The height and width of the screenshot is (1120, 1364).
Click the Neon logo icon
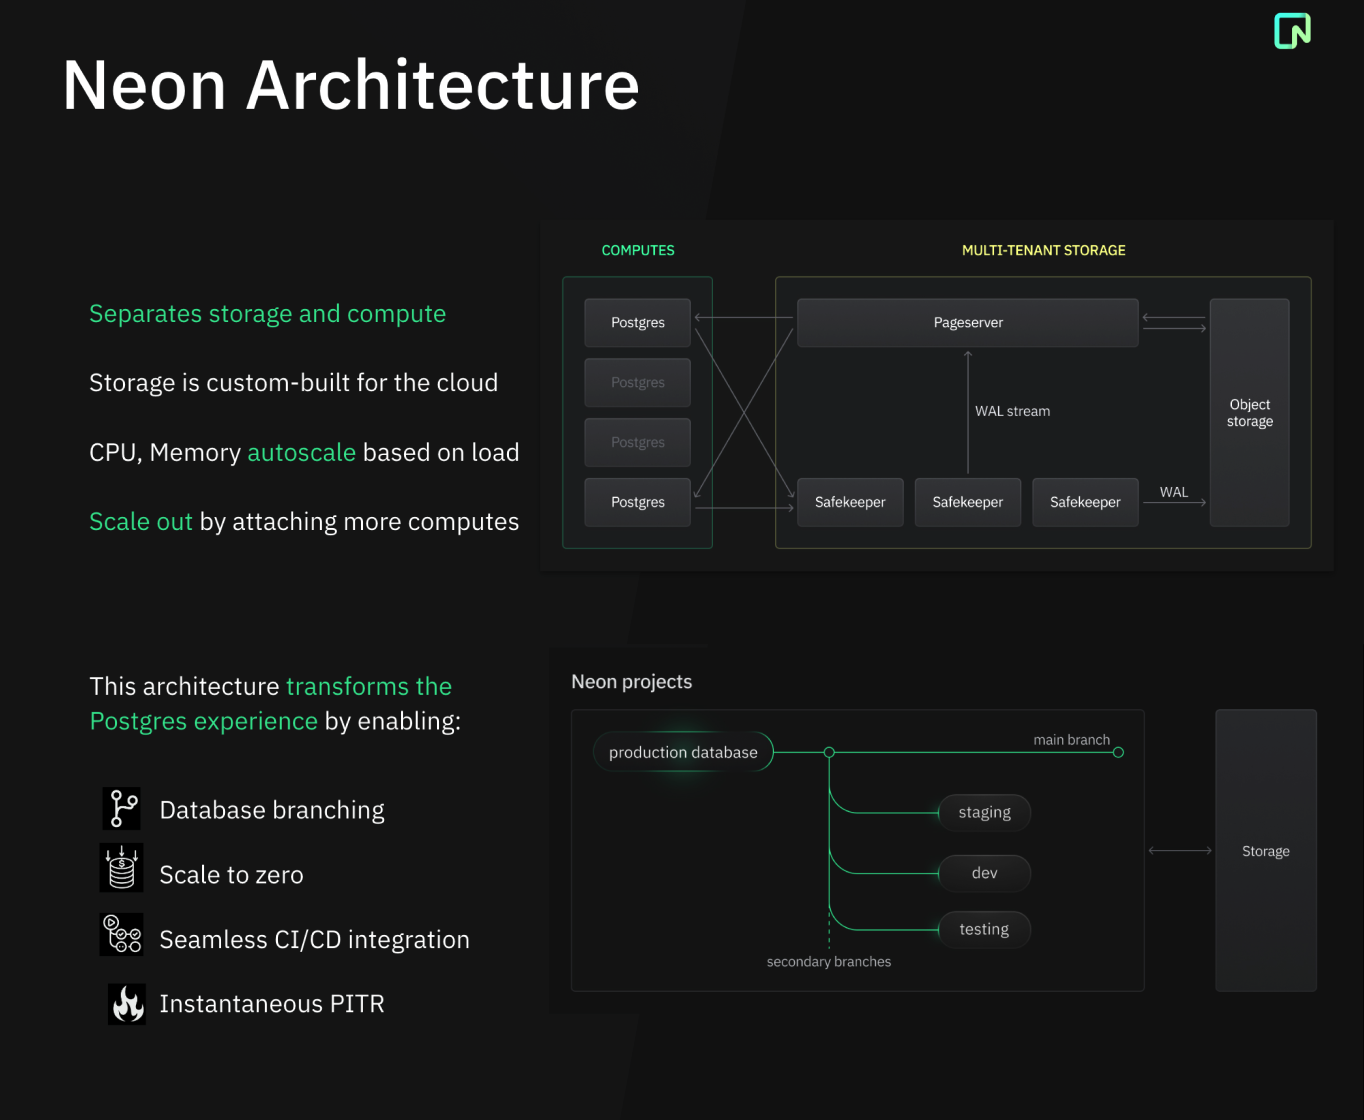pyautogui.click(x=1292, y=30)
